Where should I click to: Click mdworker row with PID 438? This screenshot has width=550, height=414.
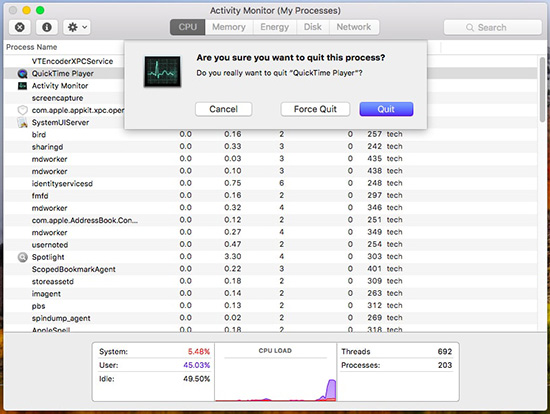[x=270, y=171]
